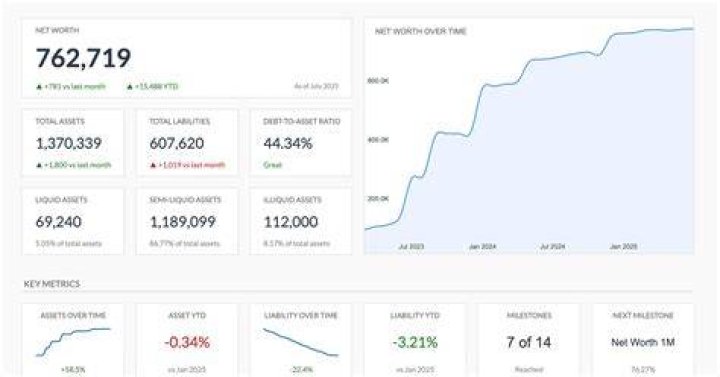Click the 800.0K y-axis label
Viewport: 720px width, 377px height.
pos(378,81)
